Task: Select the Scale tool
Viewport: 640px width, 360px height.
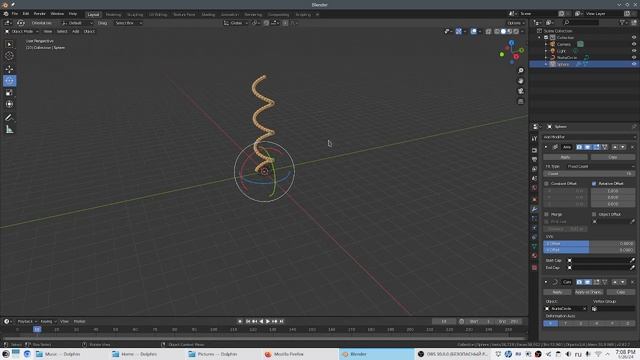Action: pos(9,93)
